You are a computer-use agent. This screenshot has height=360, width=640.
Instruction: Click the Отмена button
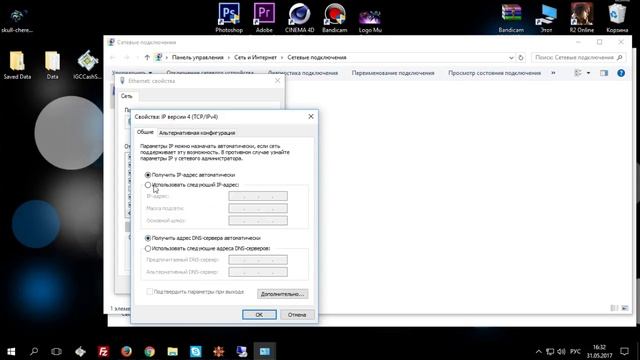[297, 315]
